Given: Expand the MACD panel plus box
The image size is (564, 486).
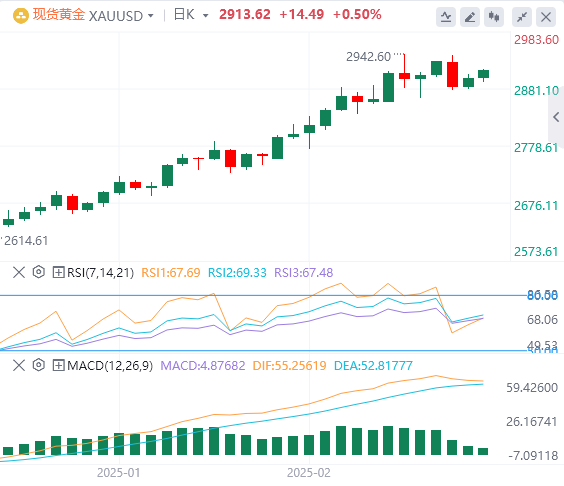Looking at the screenshot, I should point(58,365).
